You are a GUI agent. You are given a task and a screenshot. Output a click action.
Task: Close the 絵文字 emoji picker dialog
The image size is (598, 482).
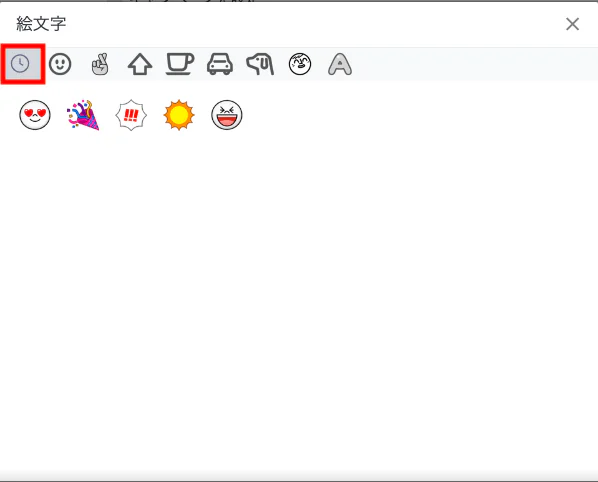click(x=572, y=24)
